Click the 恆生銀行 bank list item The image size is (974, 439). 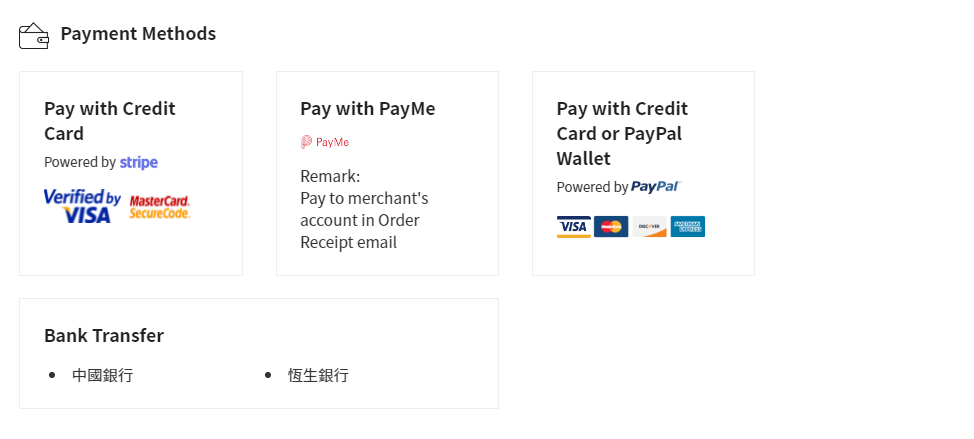pos(318,375)
